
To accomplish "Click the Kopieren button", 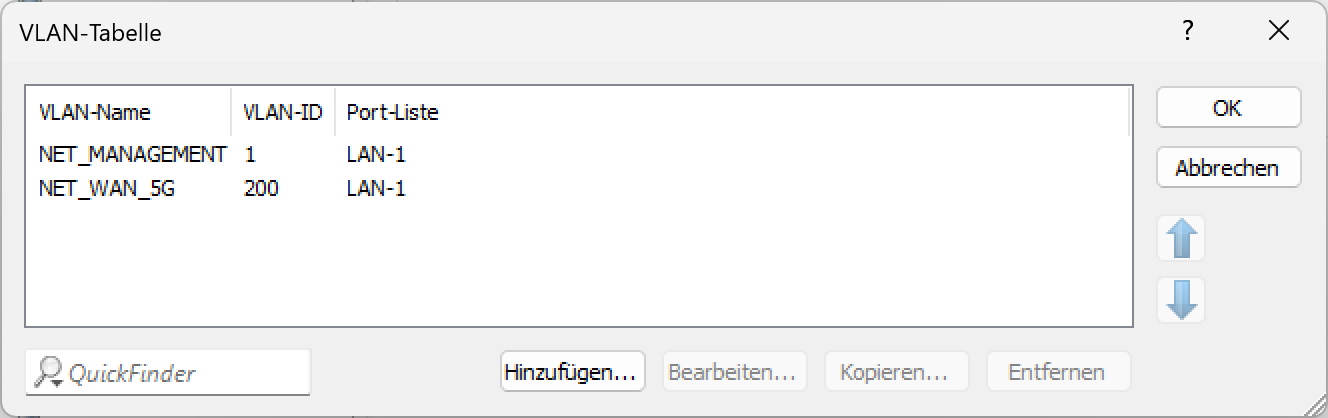I will pyautogui.click(x=895, y=373).
